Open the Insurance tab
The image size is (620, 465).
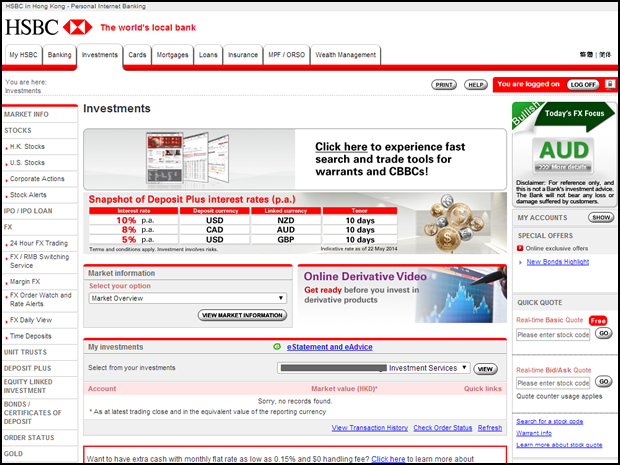tap(243, 55)
